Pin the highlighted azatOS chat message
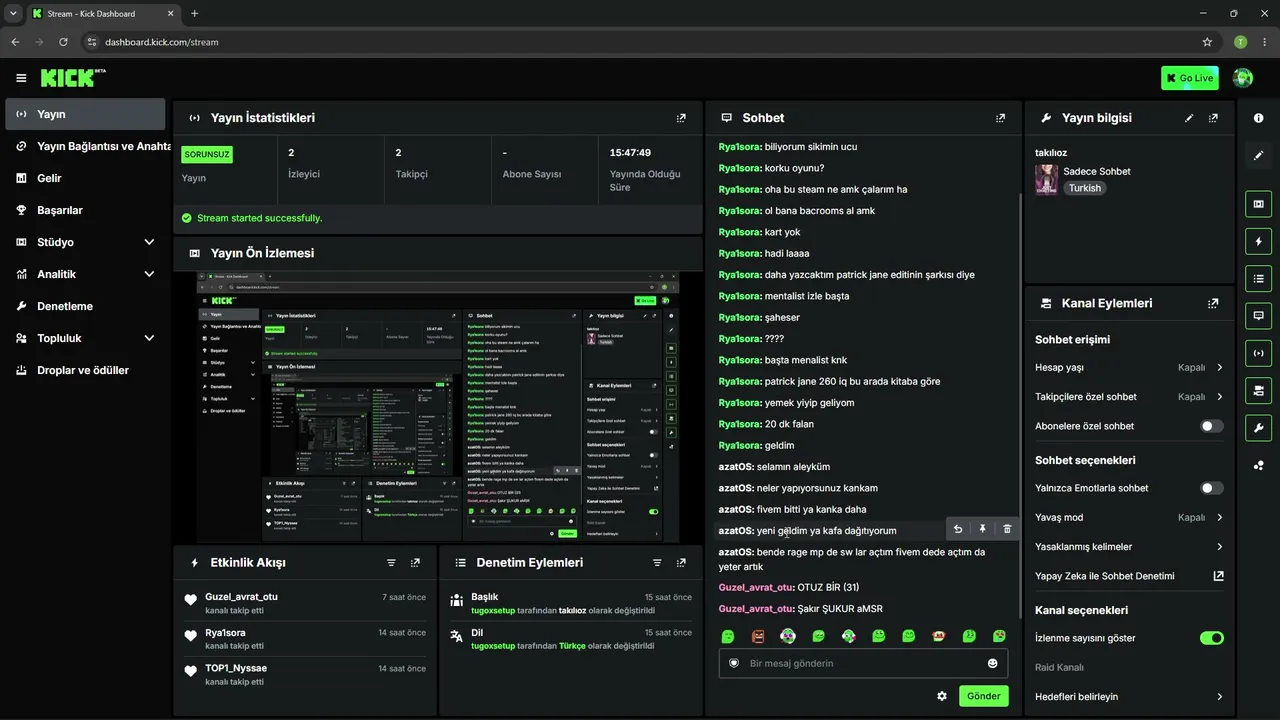Image resolution: width=1280 pixels, height=720 pixels. 982,530
